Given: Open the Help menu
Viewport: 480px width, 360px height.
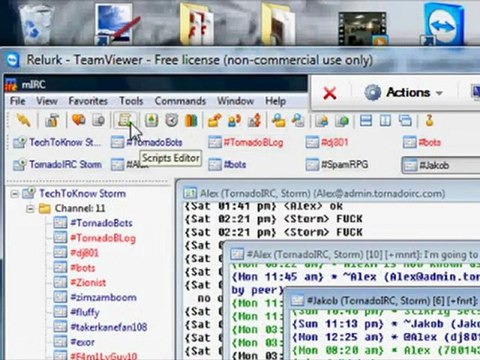Looking at the screenshot, I should coord(275,101).
